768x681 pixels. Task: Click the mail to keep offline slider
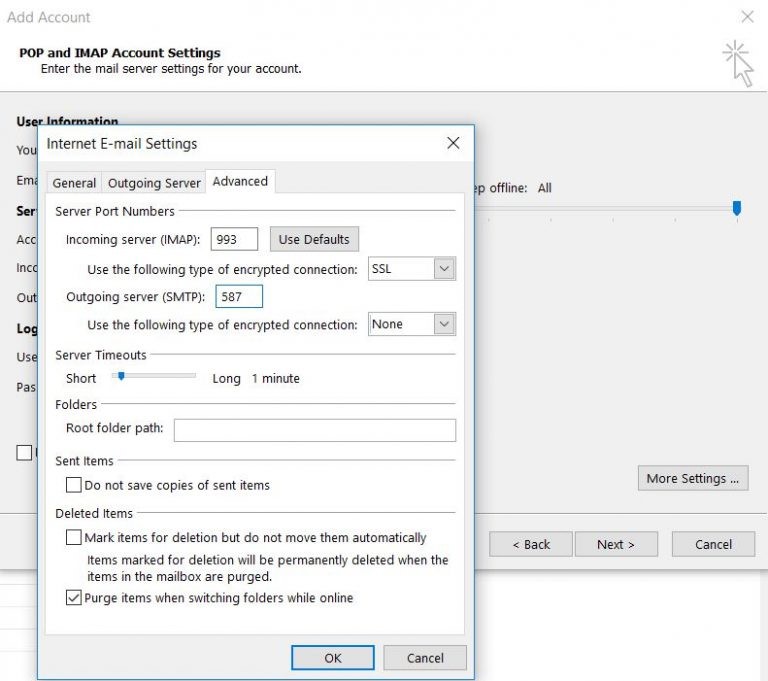[737, 208]
